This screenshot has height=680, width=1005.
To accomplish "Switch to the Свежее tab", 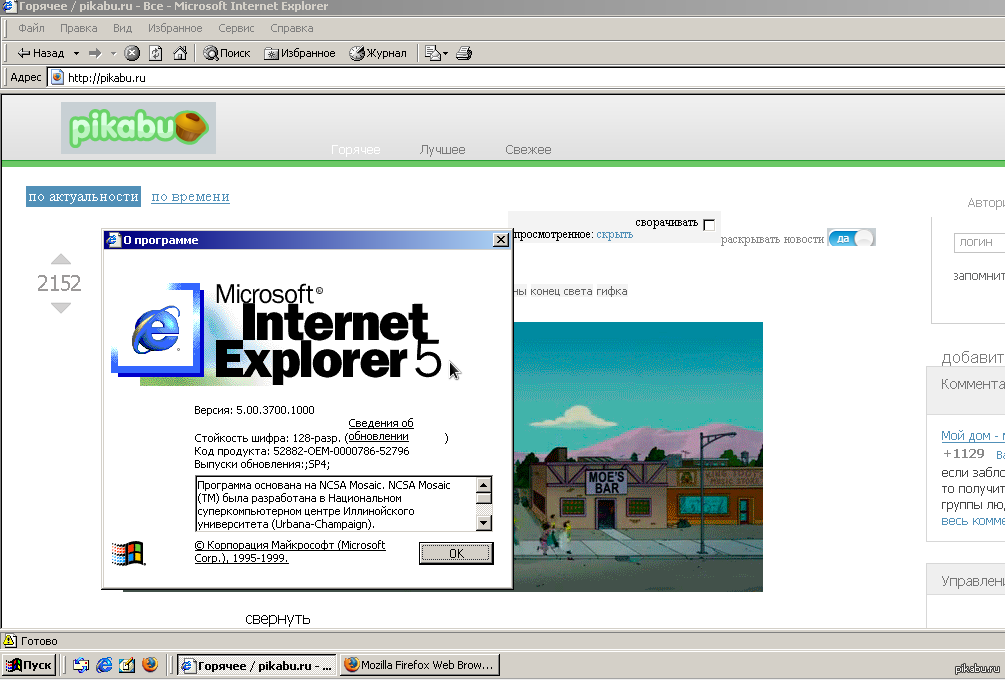I will (528, 149).
